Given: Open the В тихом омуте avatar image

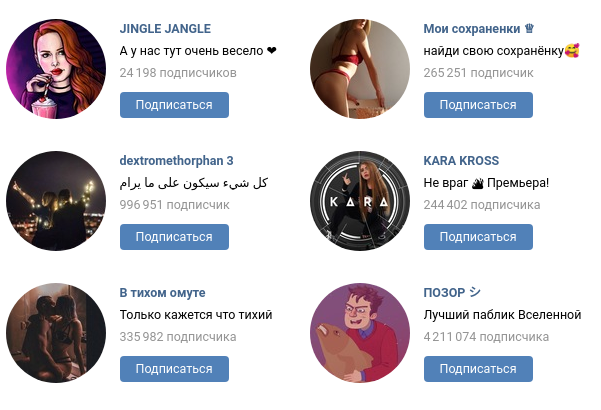Looking at the screenshot, I should (56, 333).
